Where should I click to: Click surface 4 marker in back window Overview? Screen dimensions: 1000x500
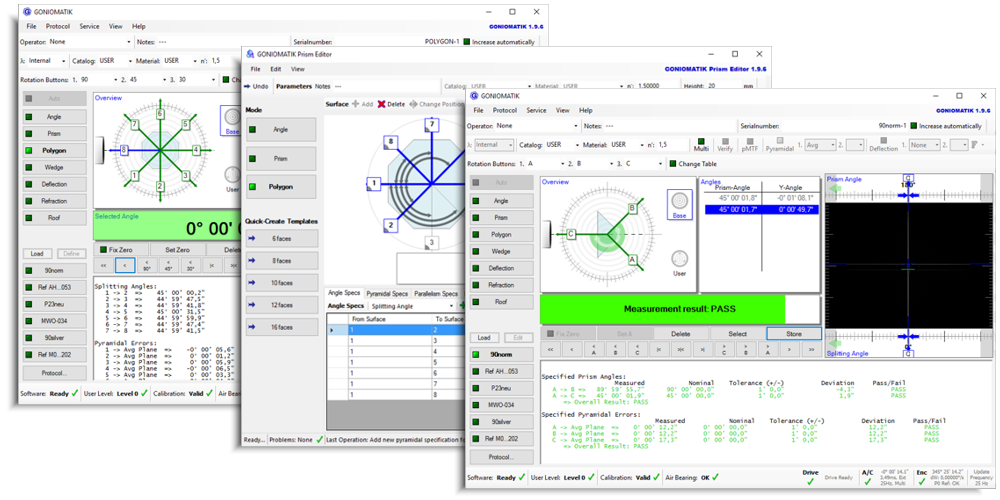[x=196, y=151]
